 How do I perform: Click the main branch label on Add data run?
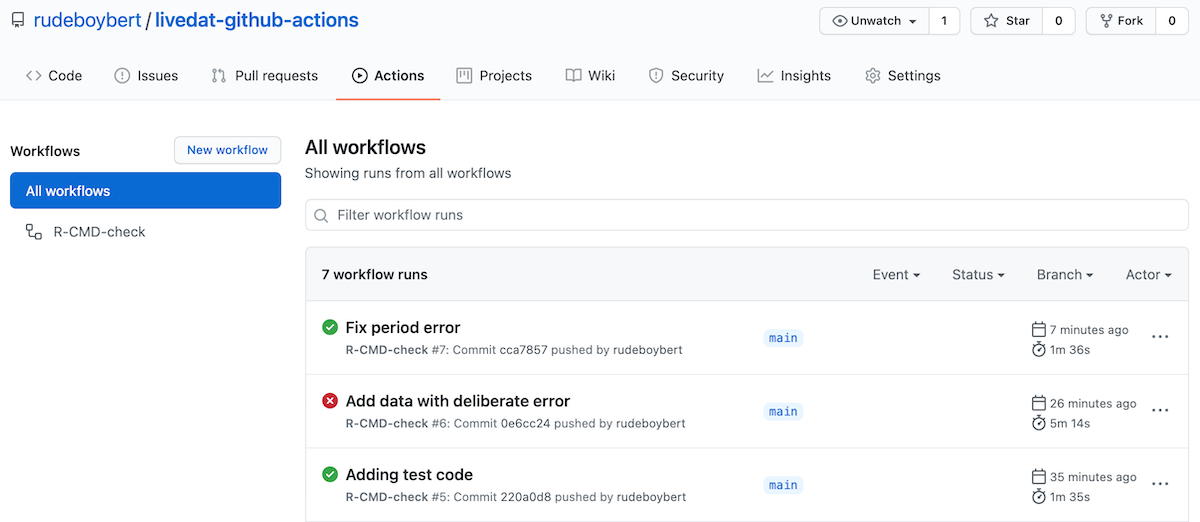pos(783,411)
